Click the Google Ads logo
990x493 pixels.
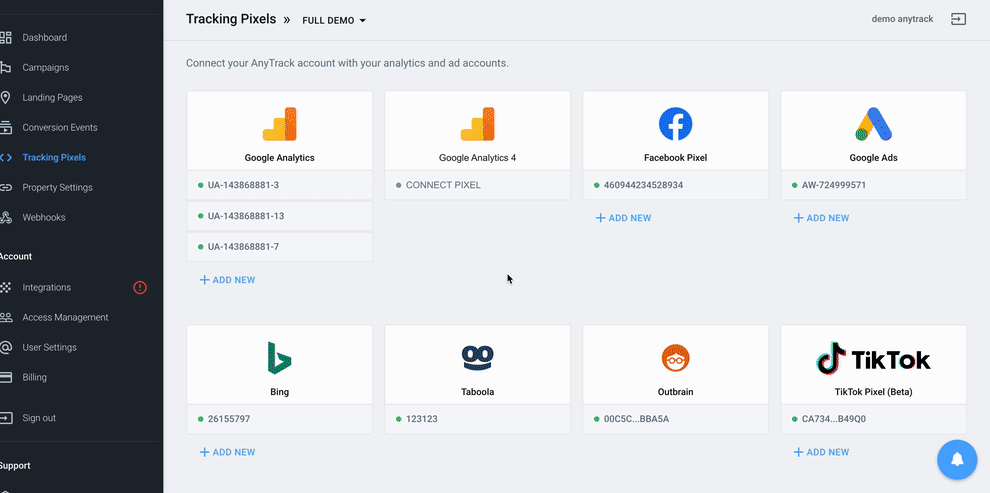click(873, 124)
